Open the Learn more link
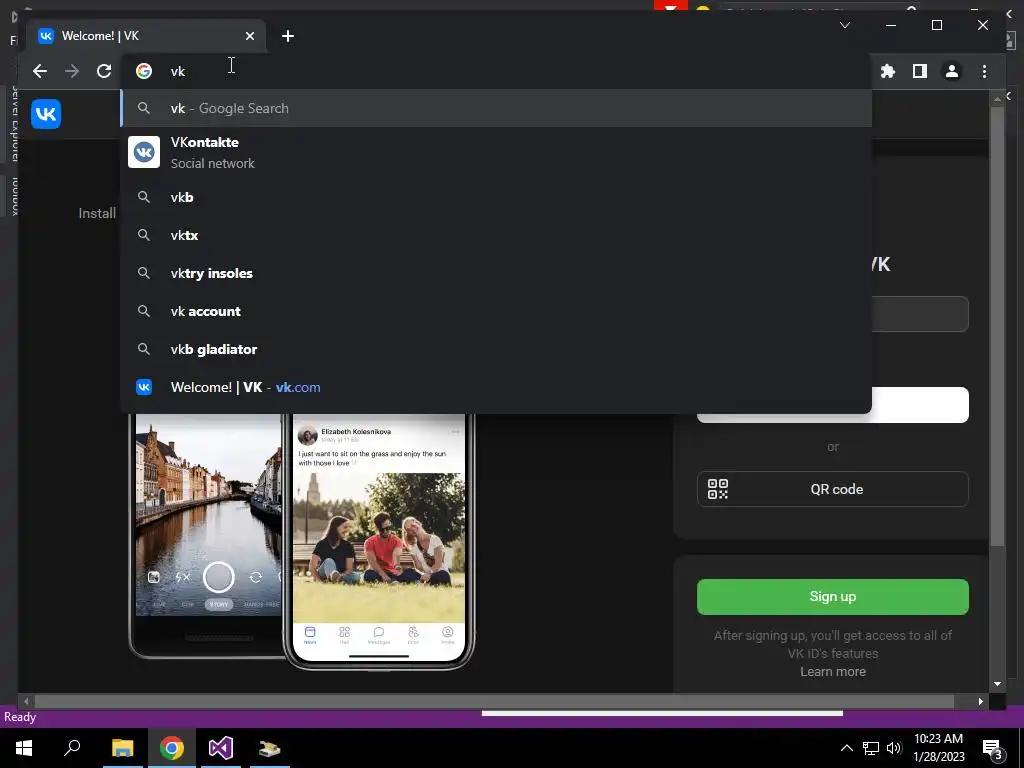Screen dimensions: 1024x768 (833, 671)
